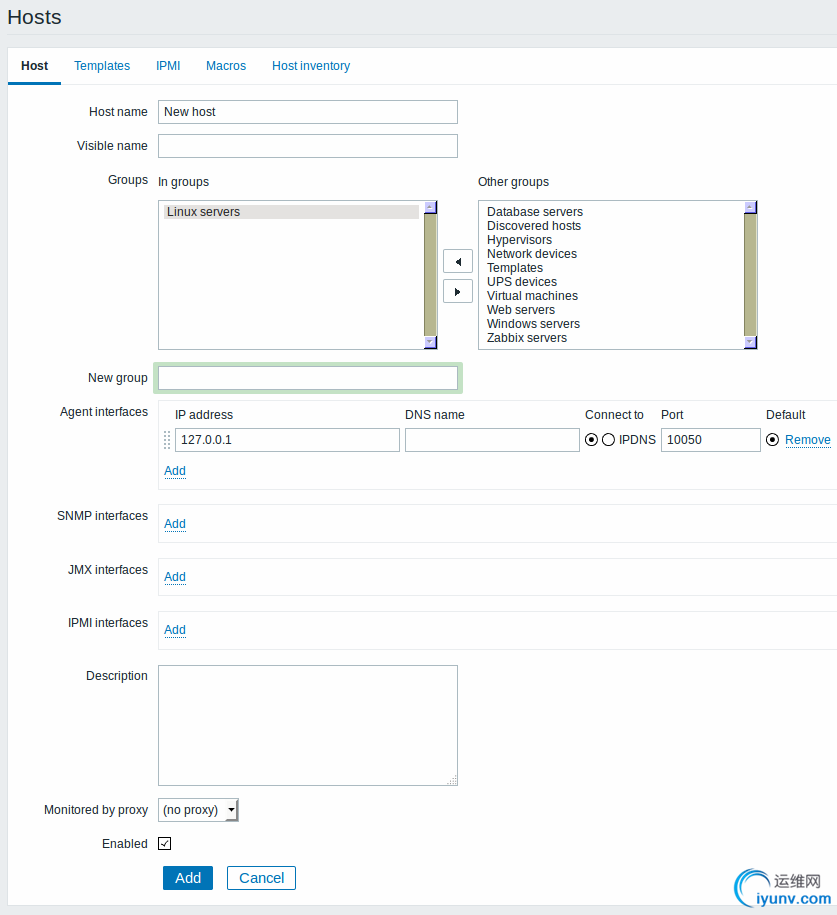Select the DNS connect-to radio button

click(x=608, y=440)
